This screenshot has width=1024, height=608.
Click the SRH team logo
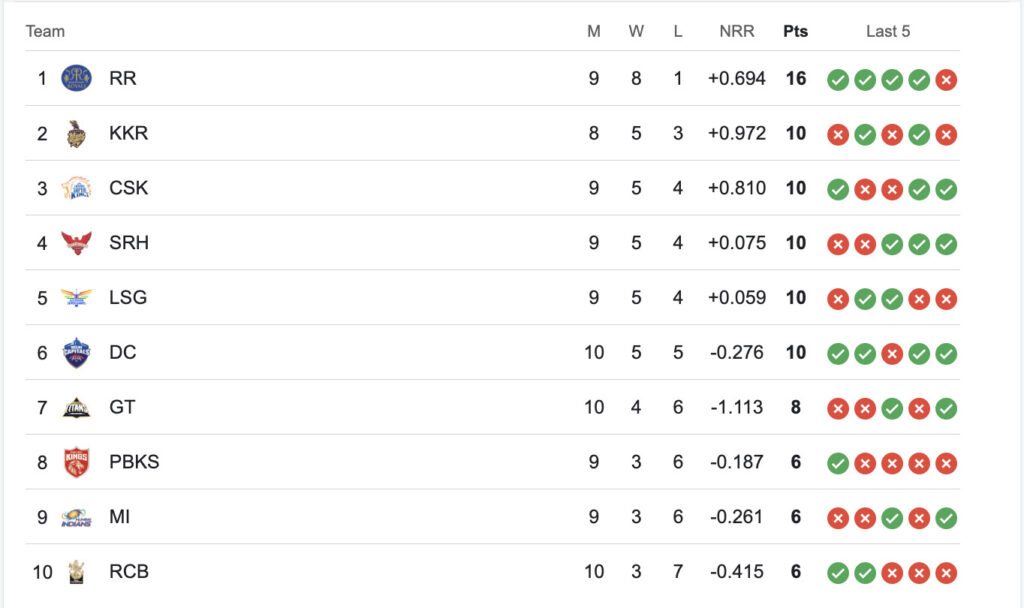pyautogui.click(x=76, y=243)
